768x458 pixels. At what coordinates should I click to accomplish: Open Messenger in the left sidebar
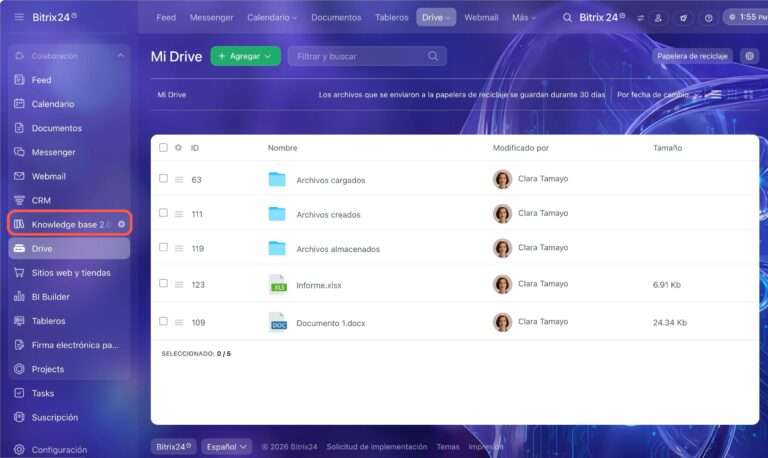[x=69, y=152]
